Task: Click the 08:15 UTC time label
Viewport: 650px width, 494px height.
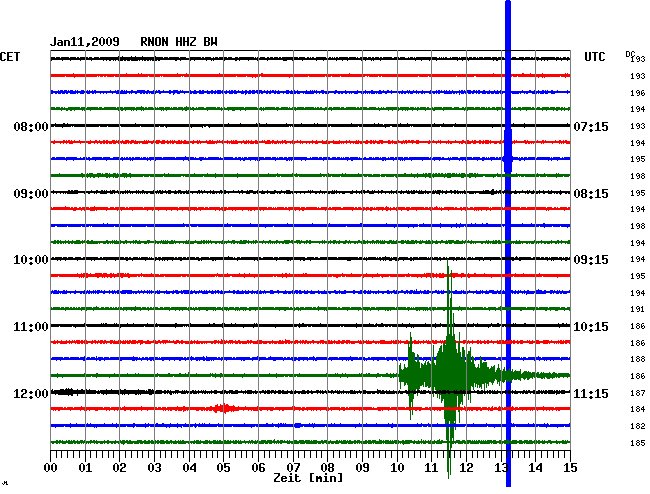Action: coord(591,194)
